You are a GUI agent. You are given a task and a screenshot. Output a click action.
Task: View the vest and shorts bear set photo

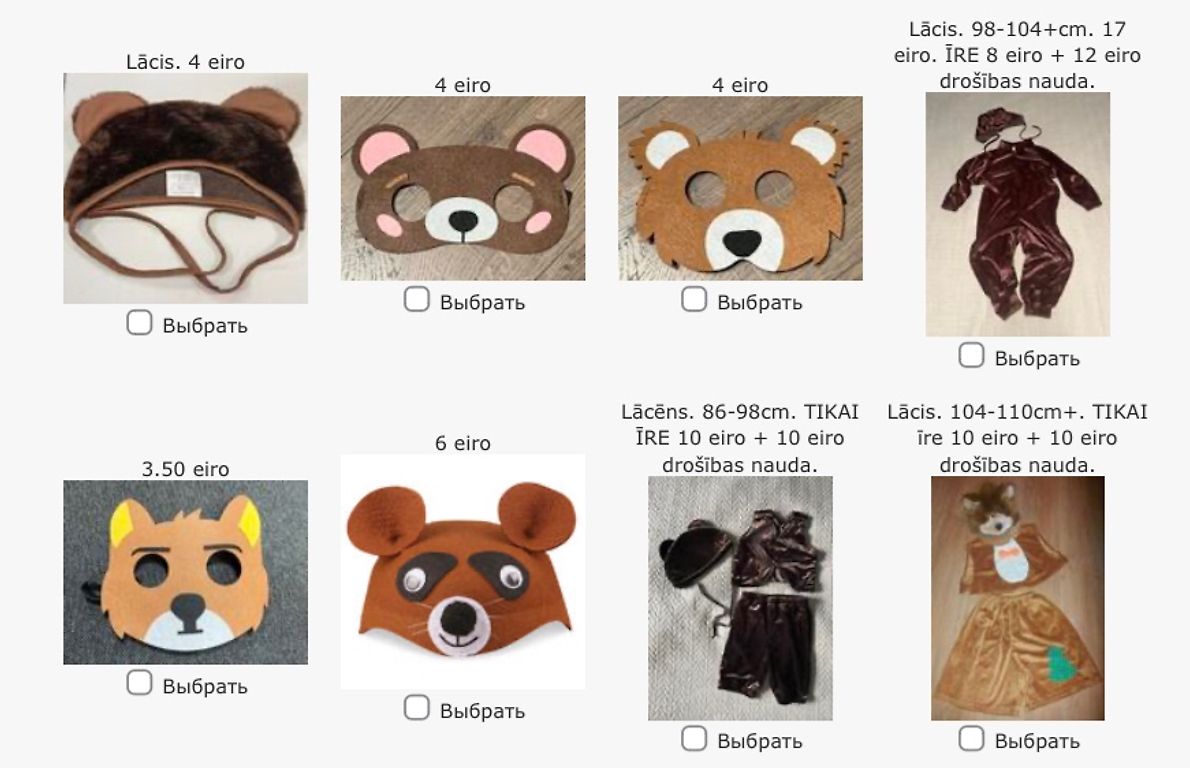(x=741, y=598)
